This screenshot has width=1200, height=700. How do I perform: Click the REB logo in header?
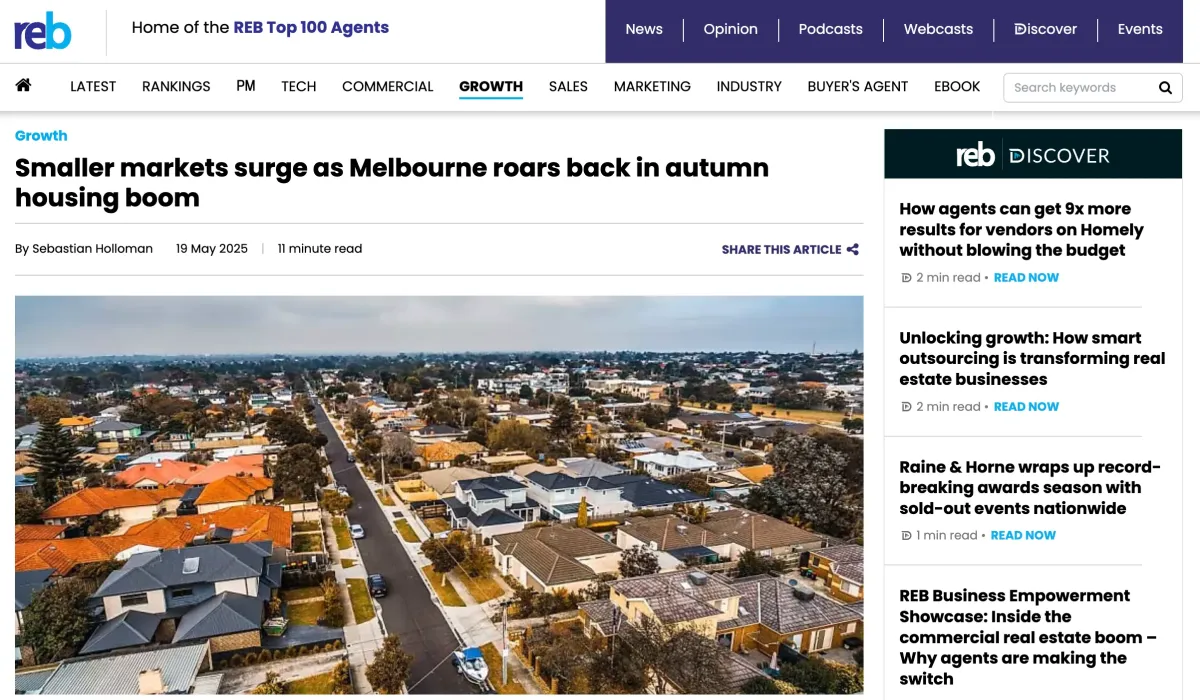pyautogui.click(x=43, y=31)
